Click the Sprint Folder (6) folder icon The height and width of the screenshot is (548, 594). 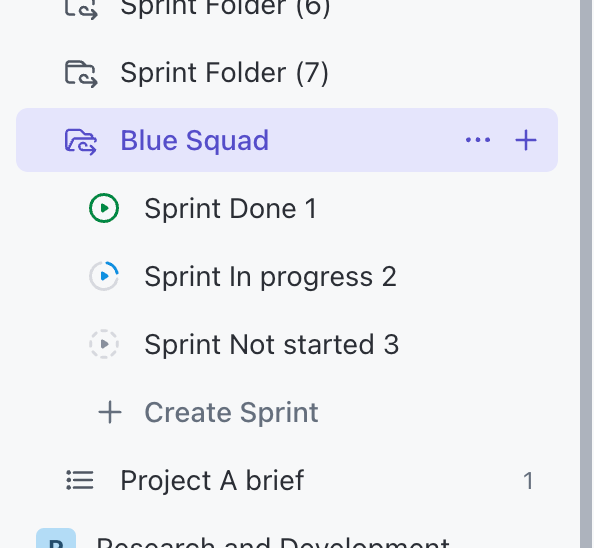click(x=81, y=8)
